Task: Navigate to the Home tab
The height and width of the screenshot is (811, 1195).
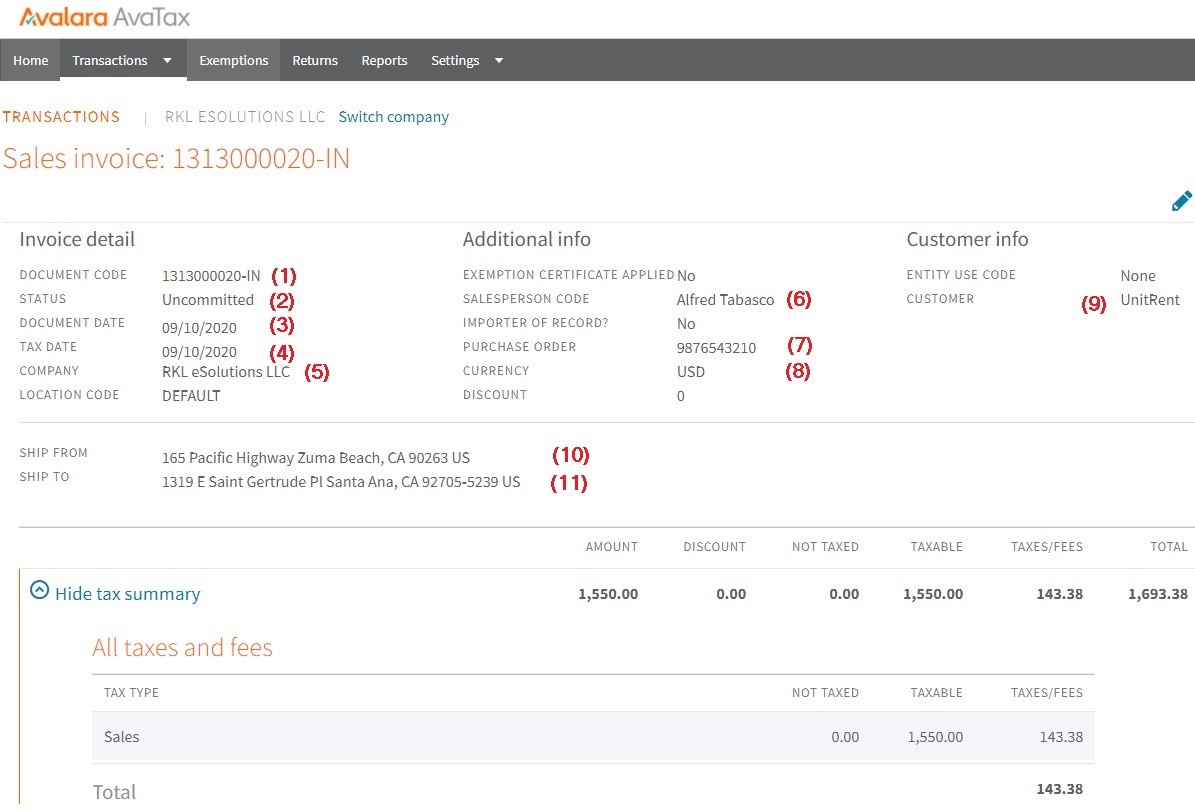Action: point(30,60)
